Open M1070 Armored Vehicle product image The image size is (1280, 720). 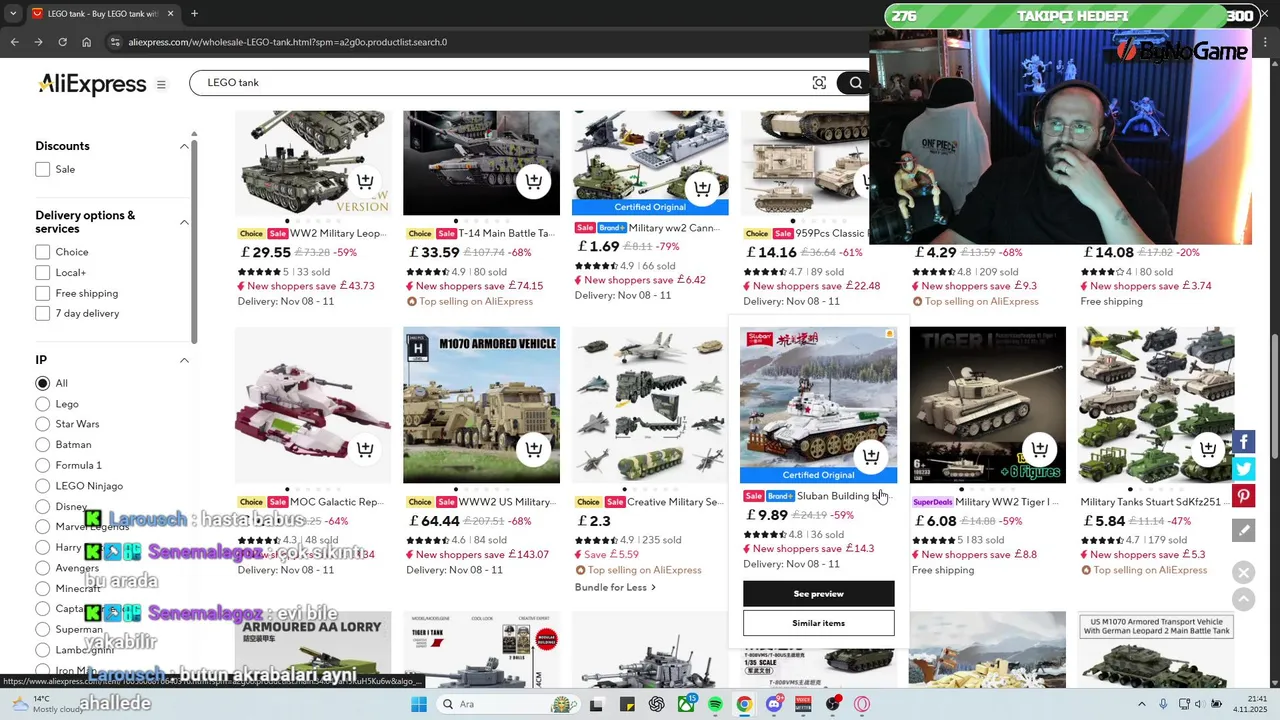click(482, 405)
